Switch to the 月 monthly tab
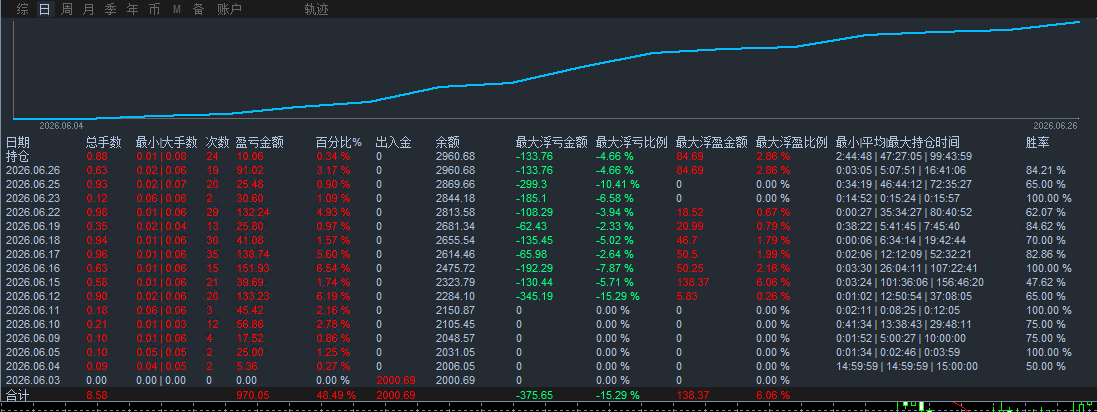Viewport: 1097px width, 412px height. tap(88, 9)
